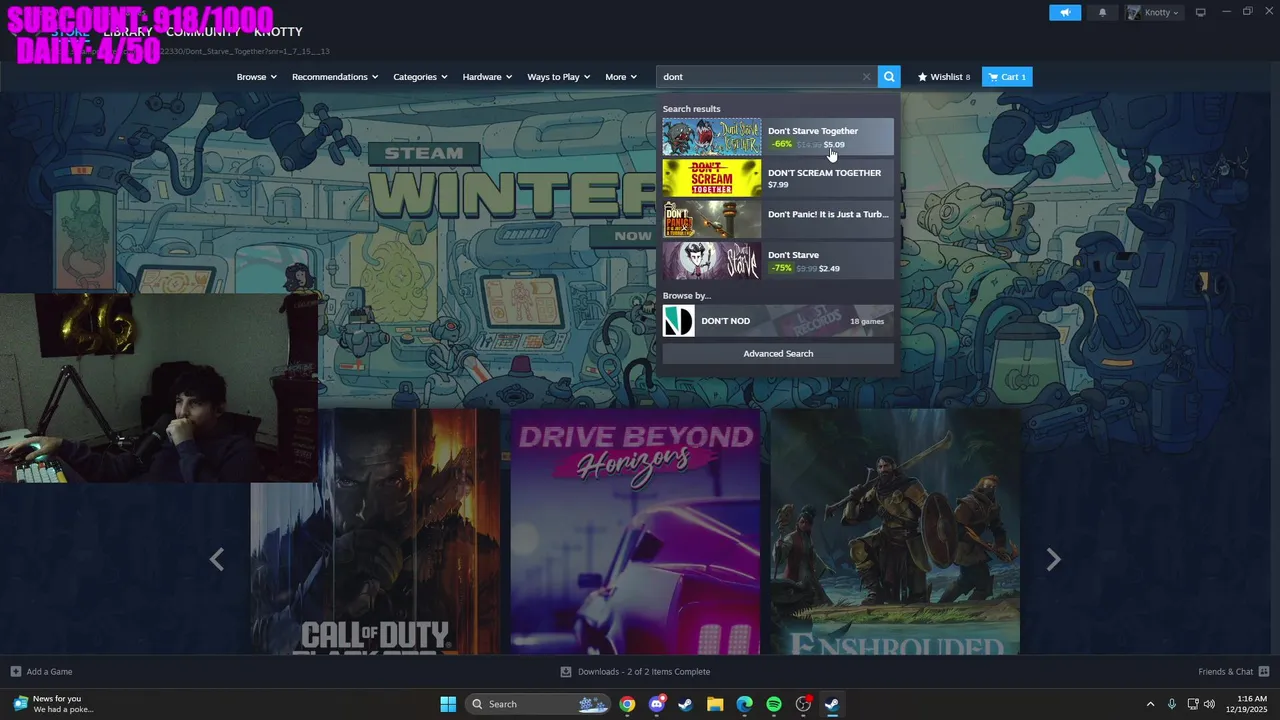The height and width of the screenshot is (720, 1280).
Task: Select the Don't Starve search result
Action: coord(778,261)
